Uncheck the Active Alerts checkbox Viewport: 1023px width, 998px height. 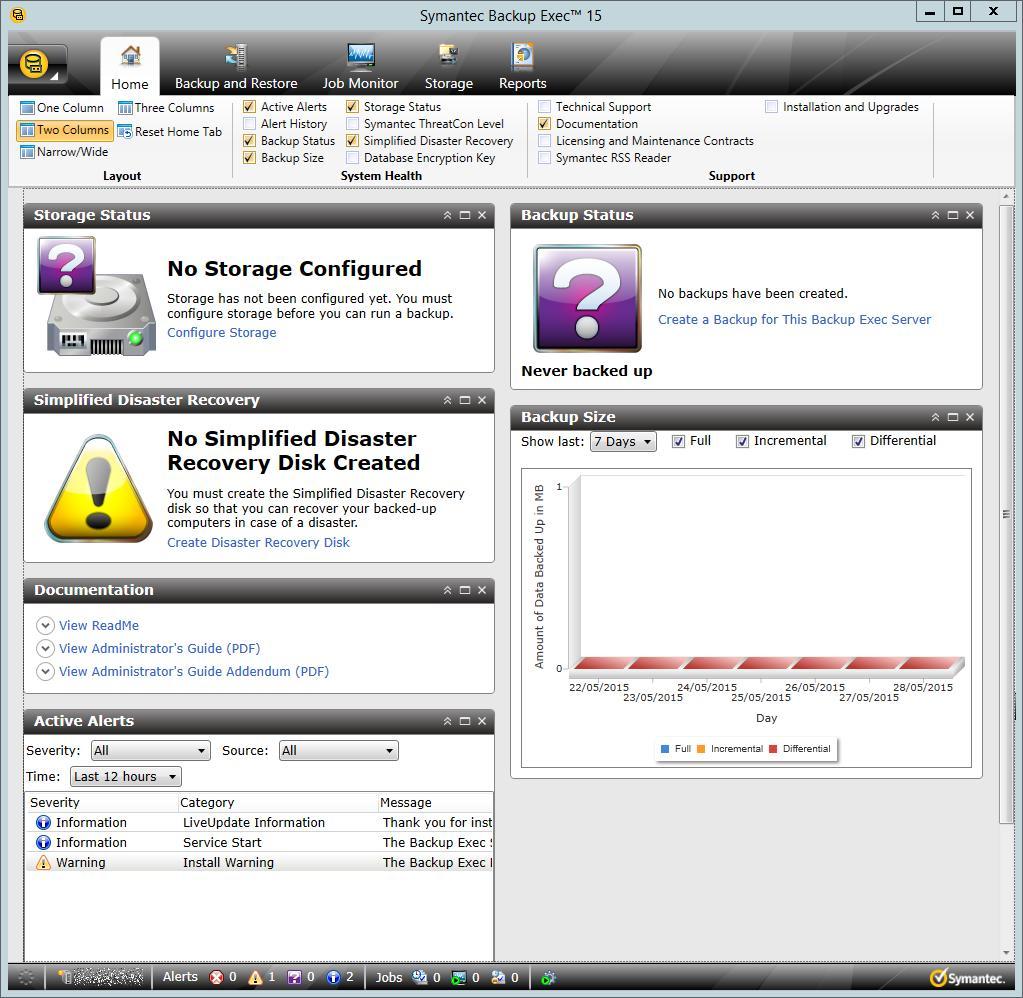coord(249,106)
